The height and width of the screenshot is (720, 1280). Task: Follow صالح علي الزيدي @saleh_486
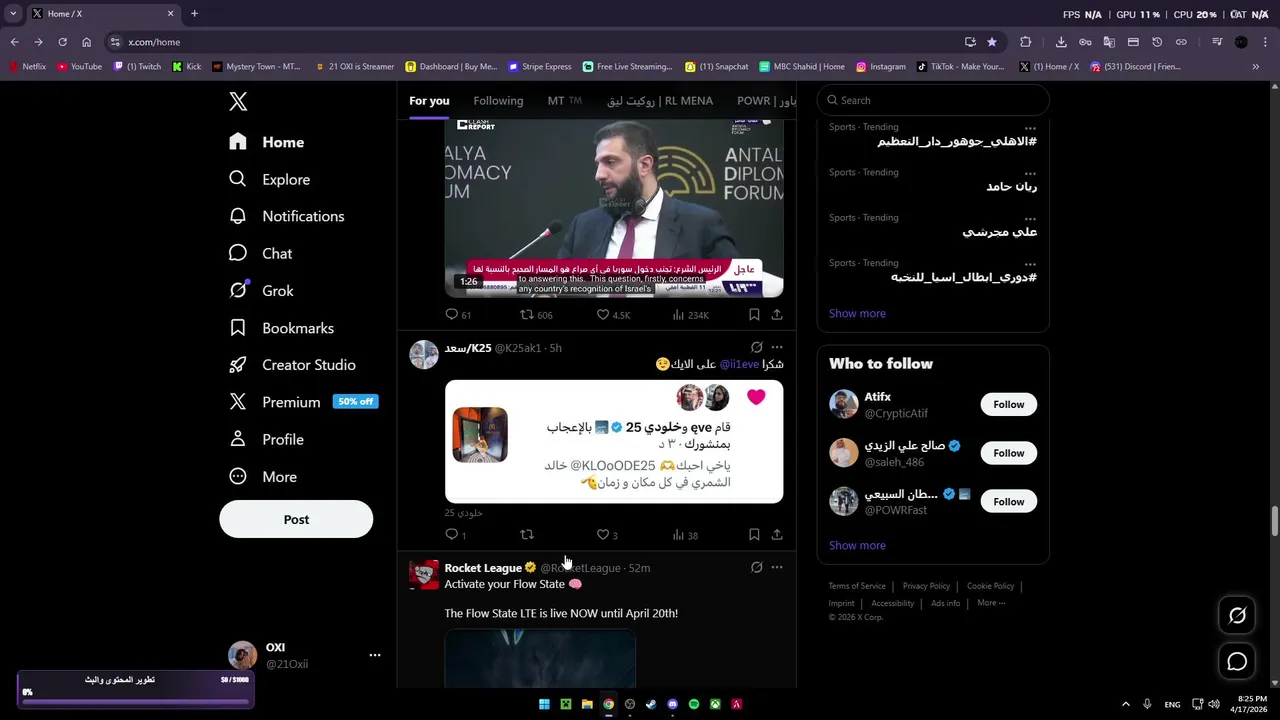pos(1008,453)
